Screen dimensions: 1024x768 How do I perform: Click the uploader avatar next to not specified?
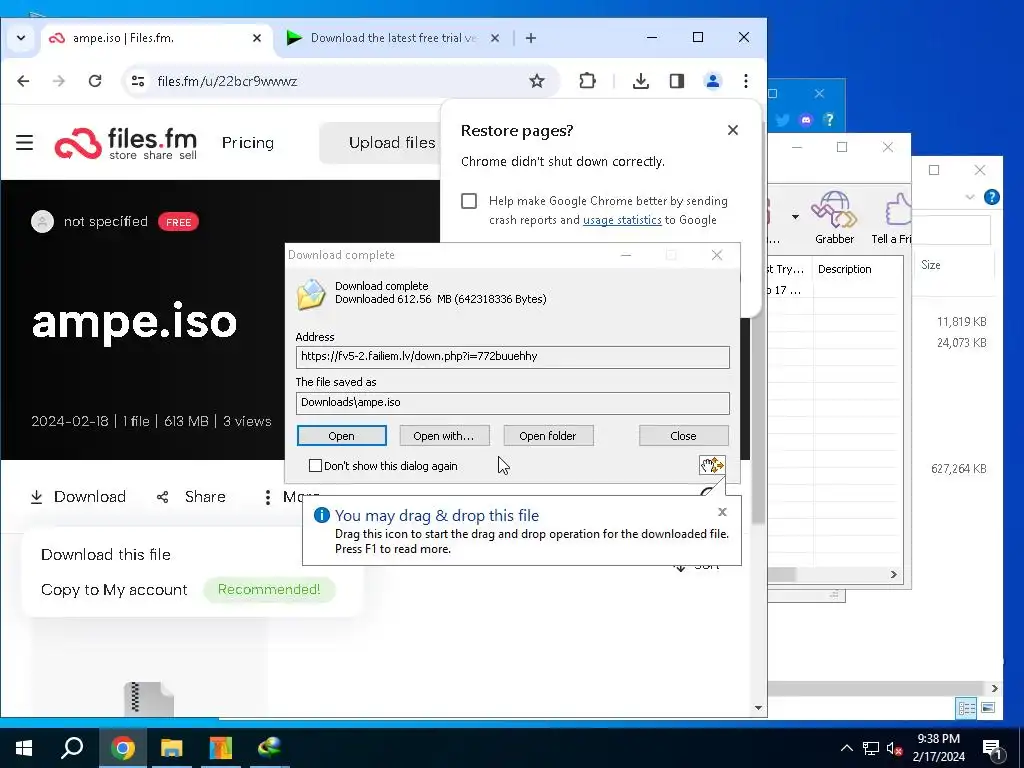click(42, 221)
